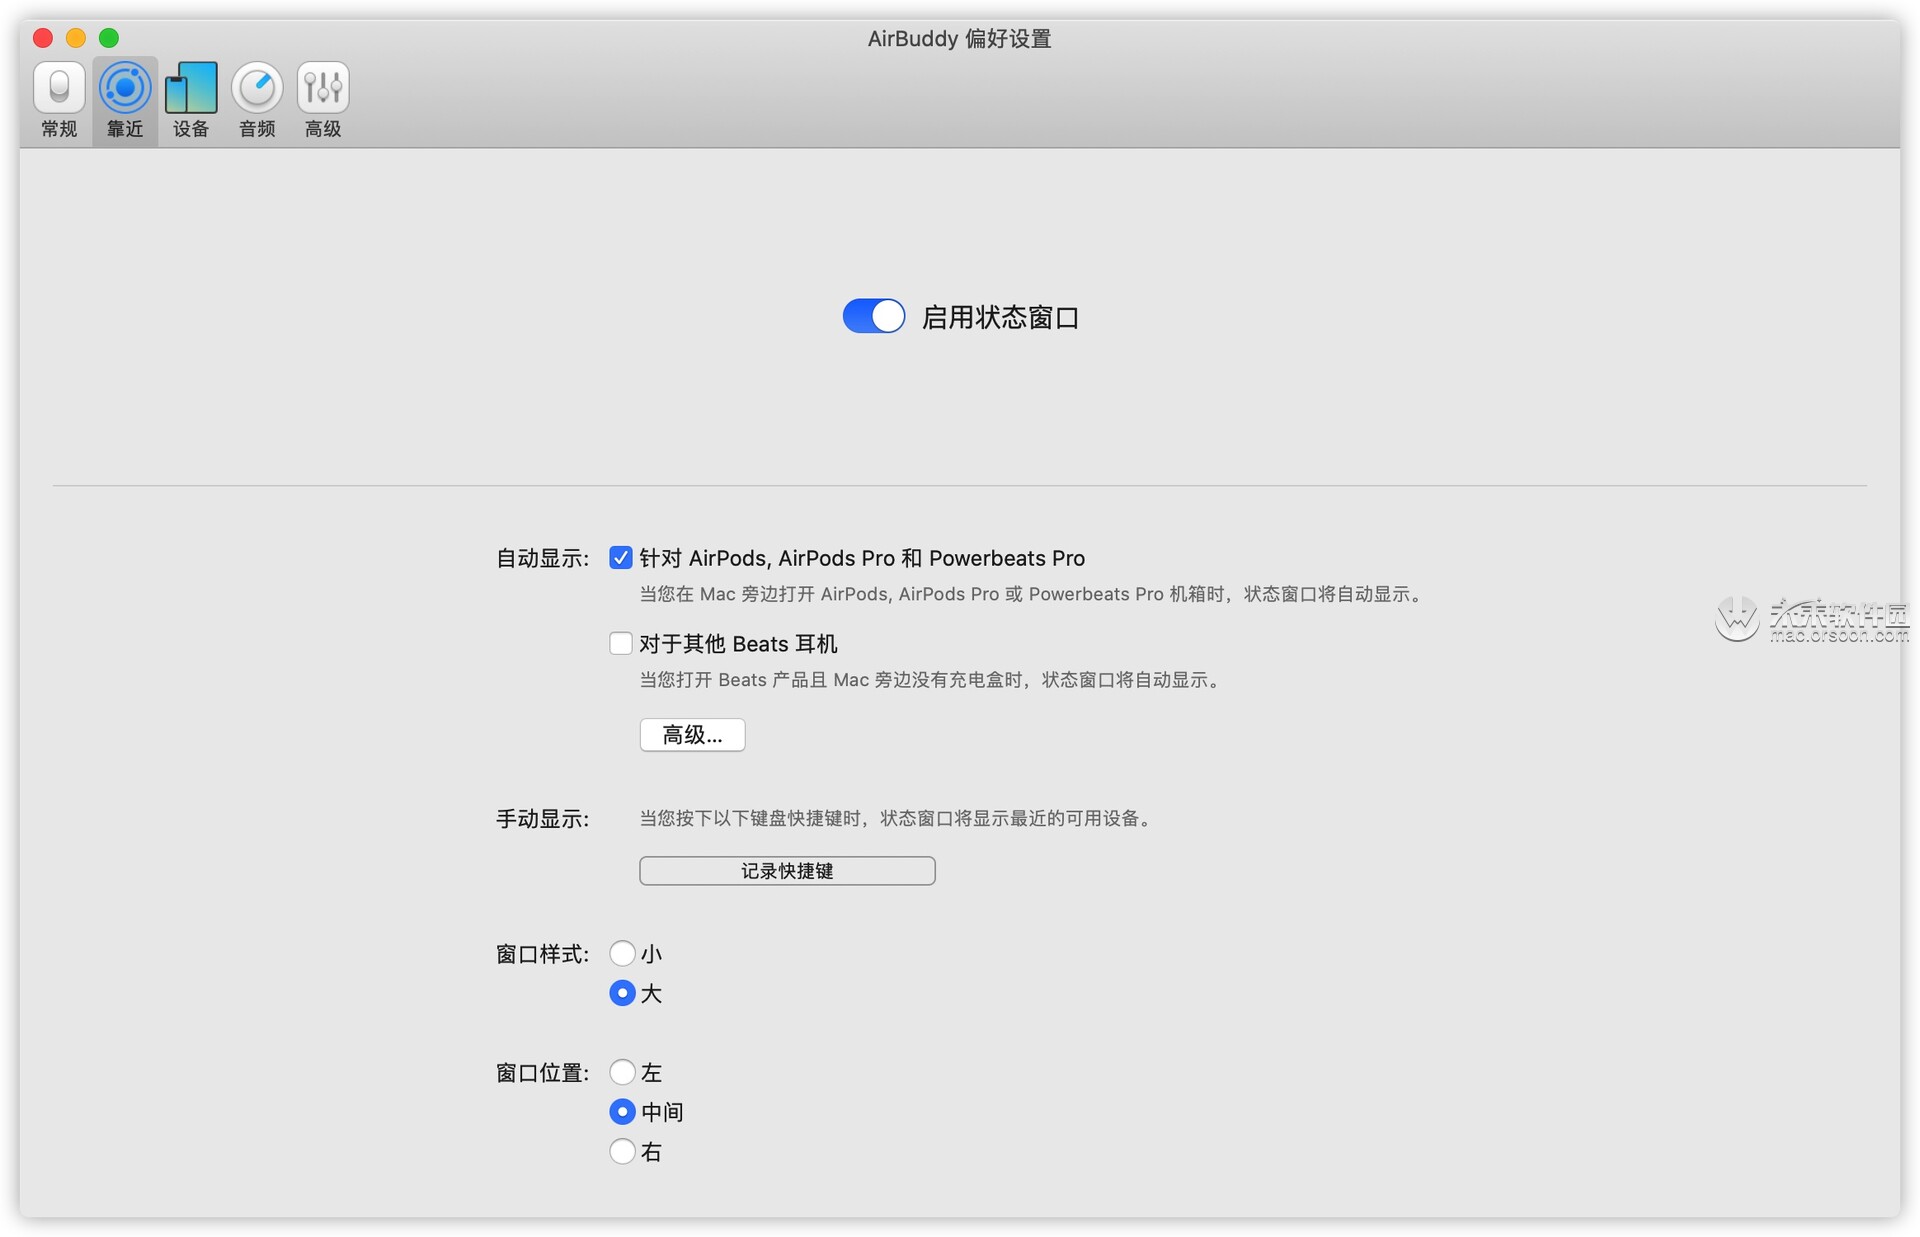Set window position to 左
Image resolution: width=1920 pixels, height=1237 pixels.
coord(622,1072)
